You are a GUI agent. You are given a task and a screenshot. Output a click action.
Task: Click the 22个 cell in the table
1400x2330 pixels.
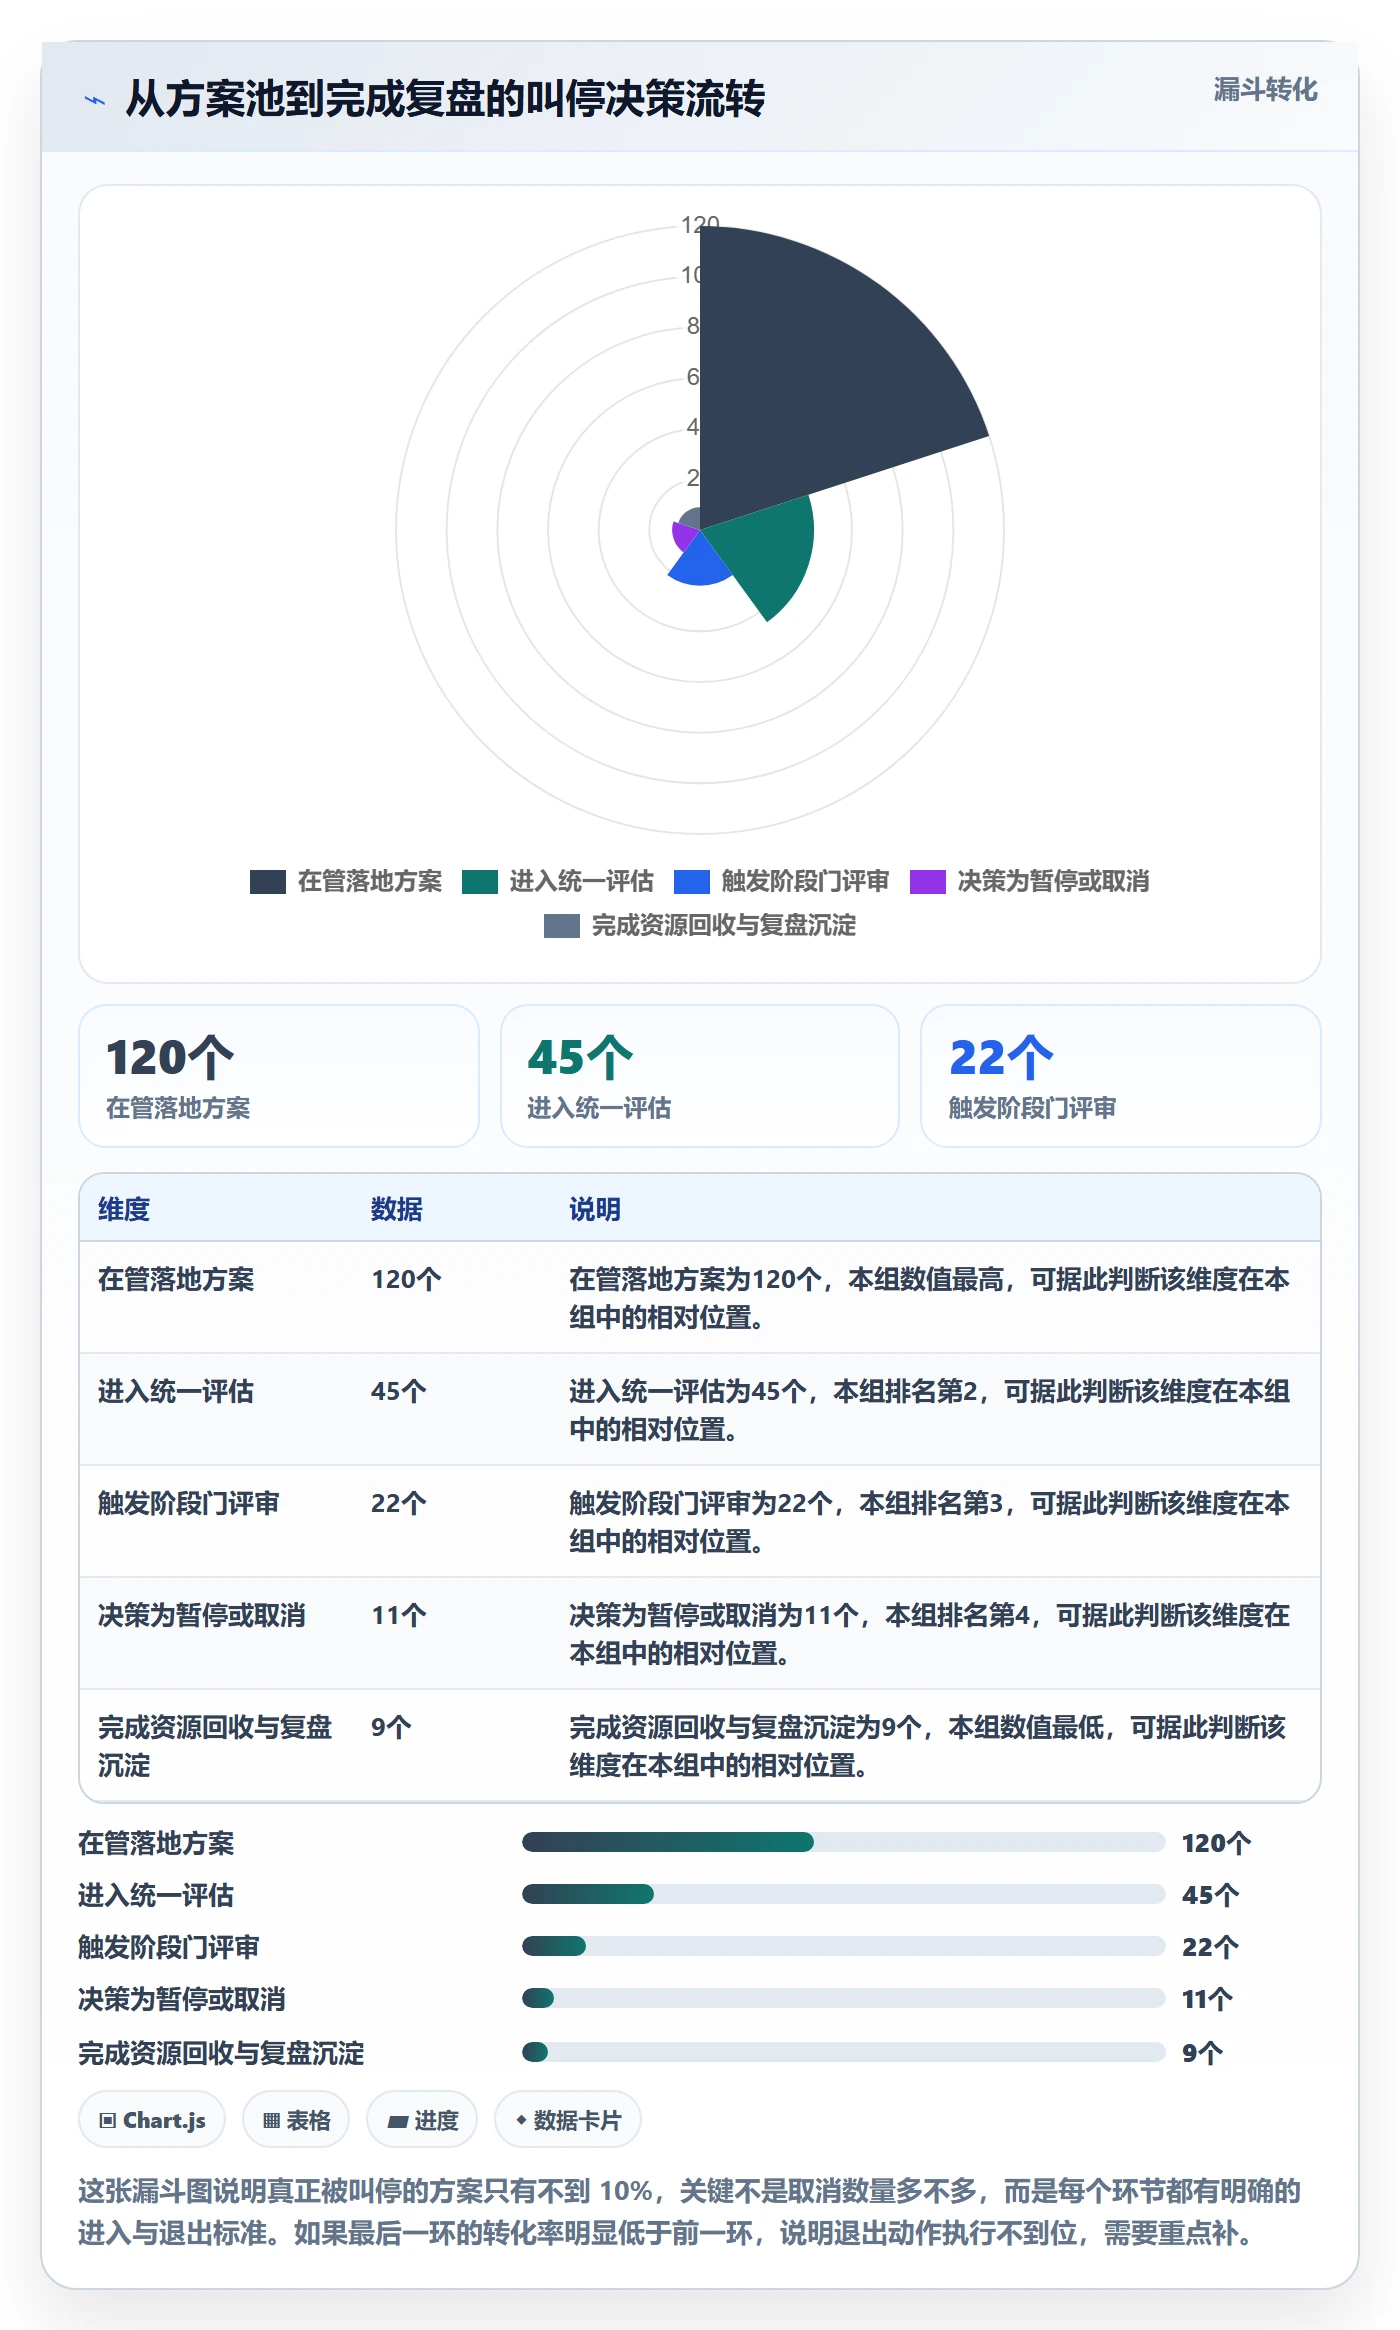399,1504
